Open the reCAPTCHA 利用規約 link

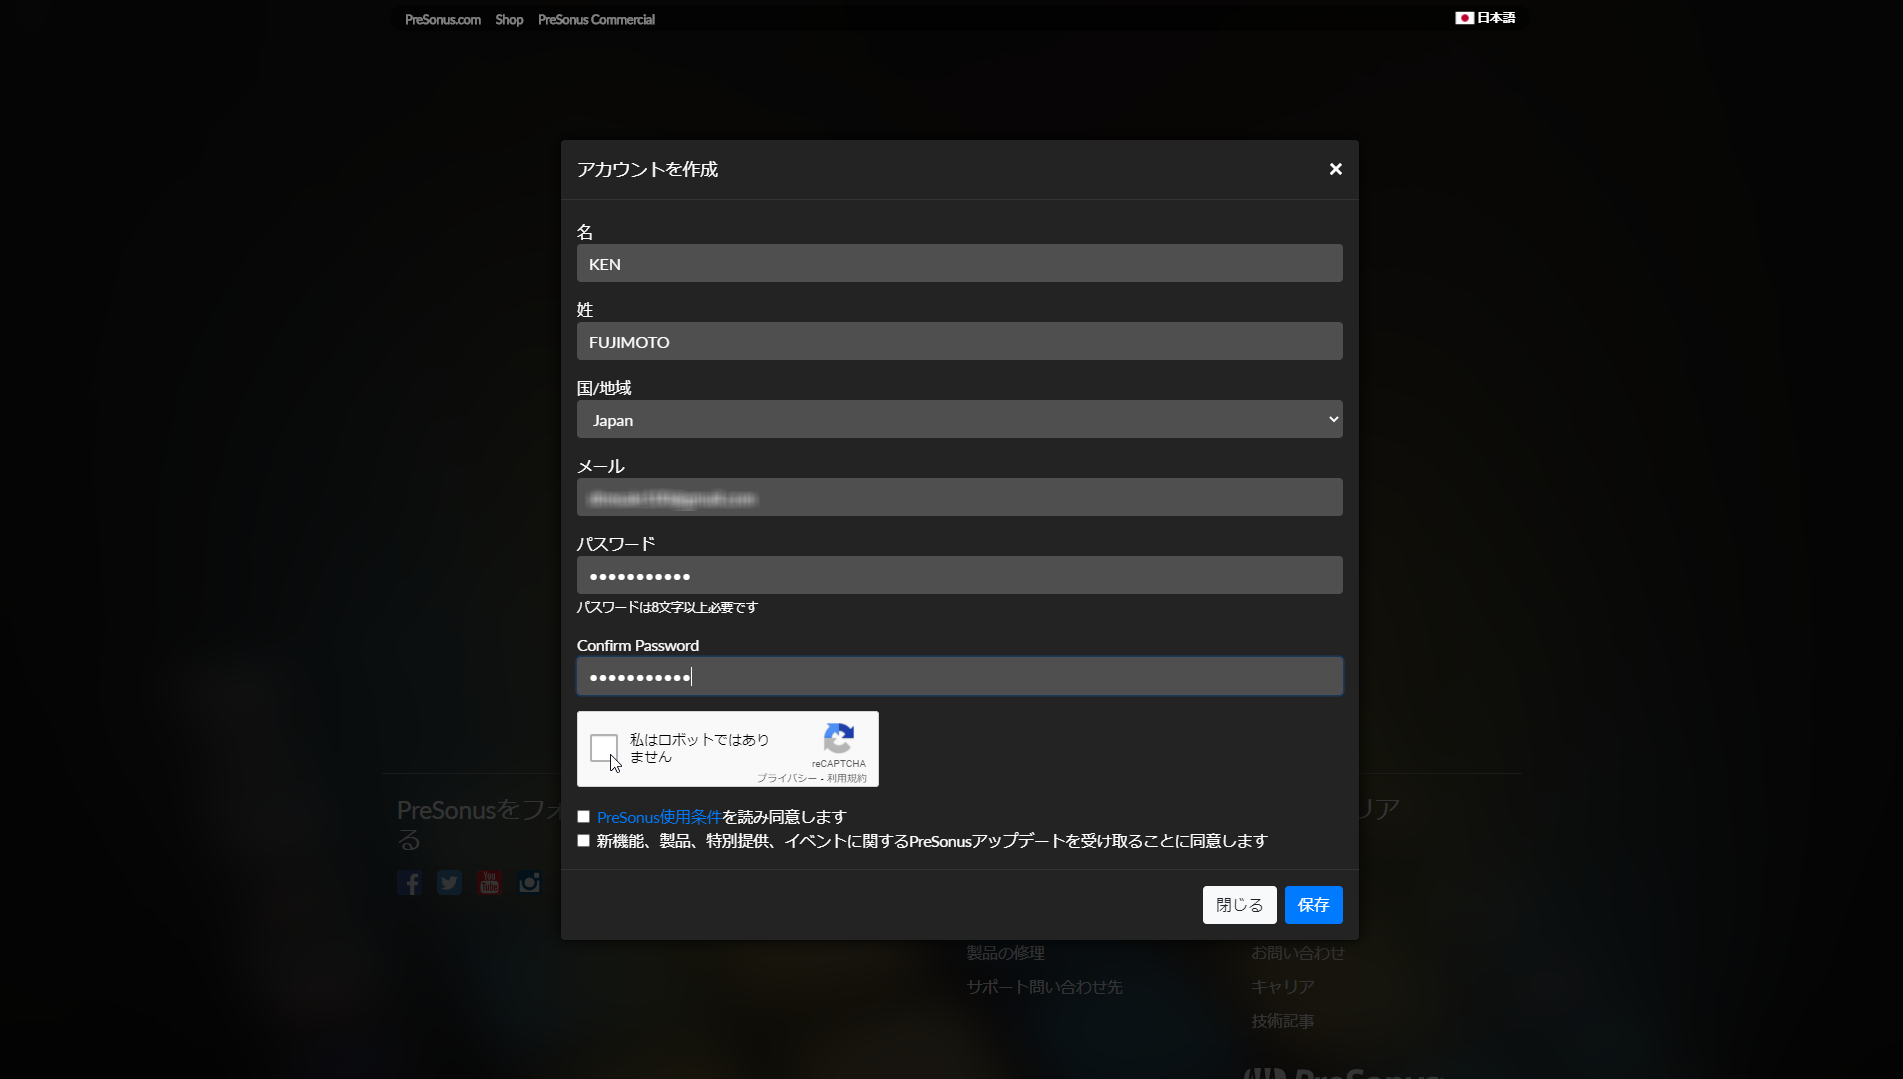pyautogui.click(x=847, y=778)
